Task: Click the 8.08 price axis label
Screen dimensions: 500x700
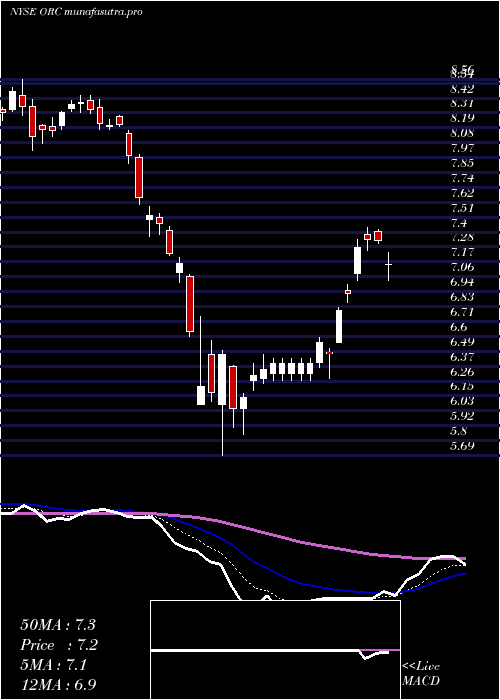Action: click(x=462, y=133)
